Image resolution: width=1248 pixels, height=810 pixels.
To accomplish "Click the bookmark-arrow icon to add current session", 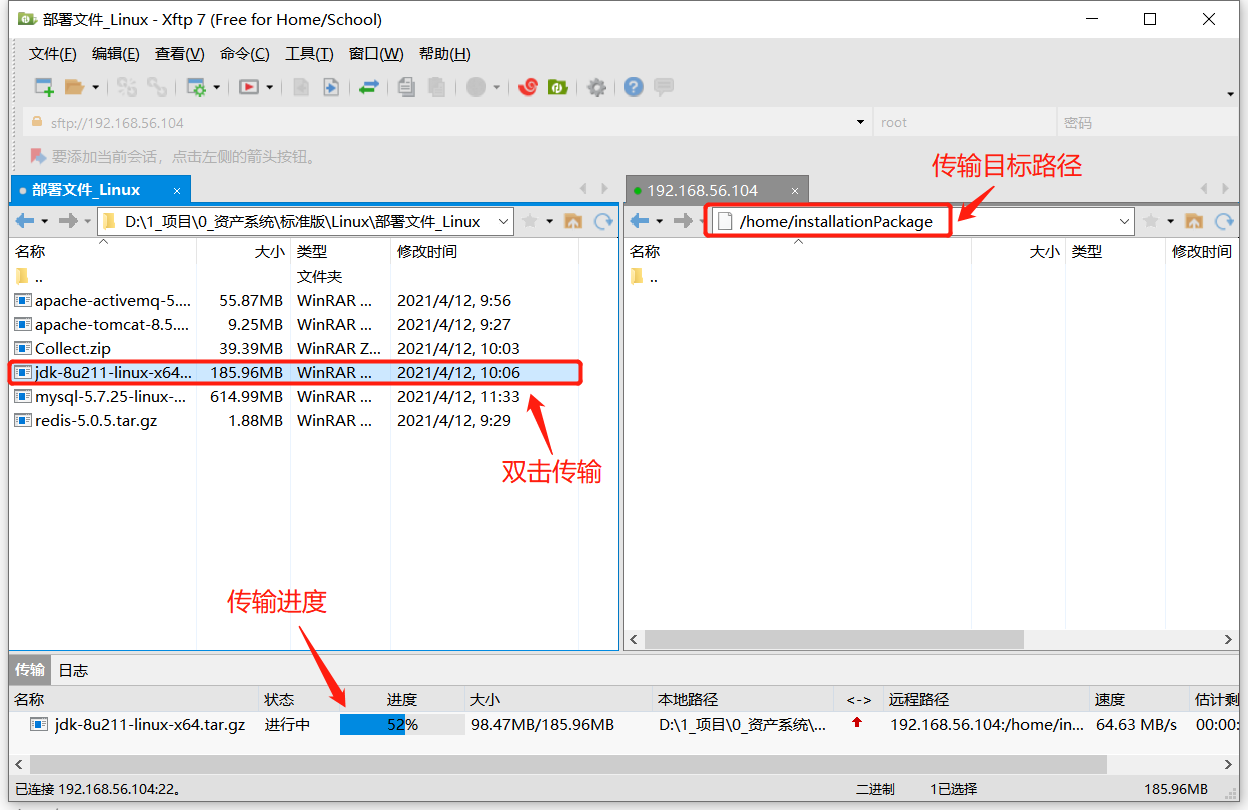I will pyautogui.click(x=37, y=156).
